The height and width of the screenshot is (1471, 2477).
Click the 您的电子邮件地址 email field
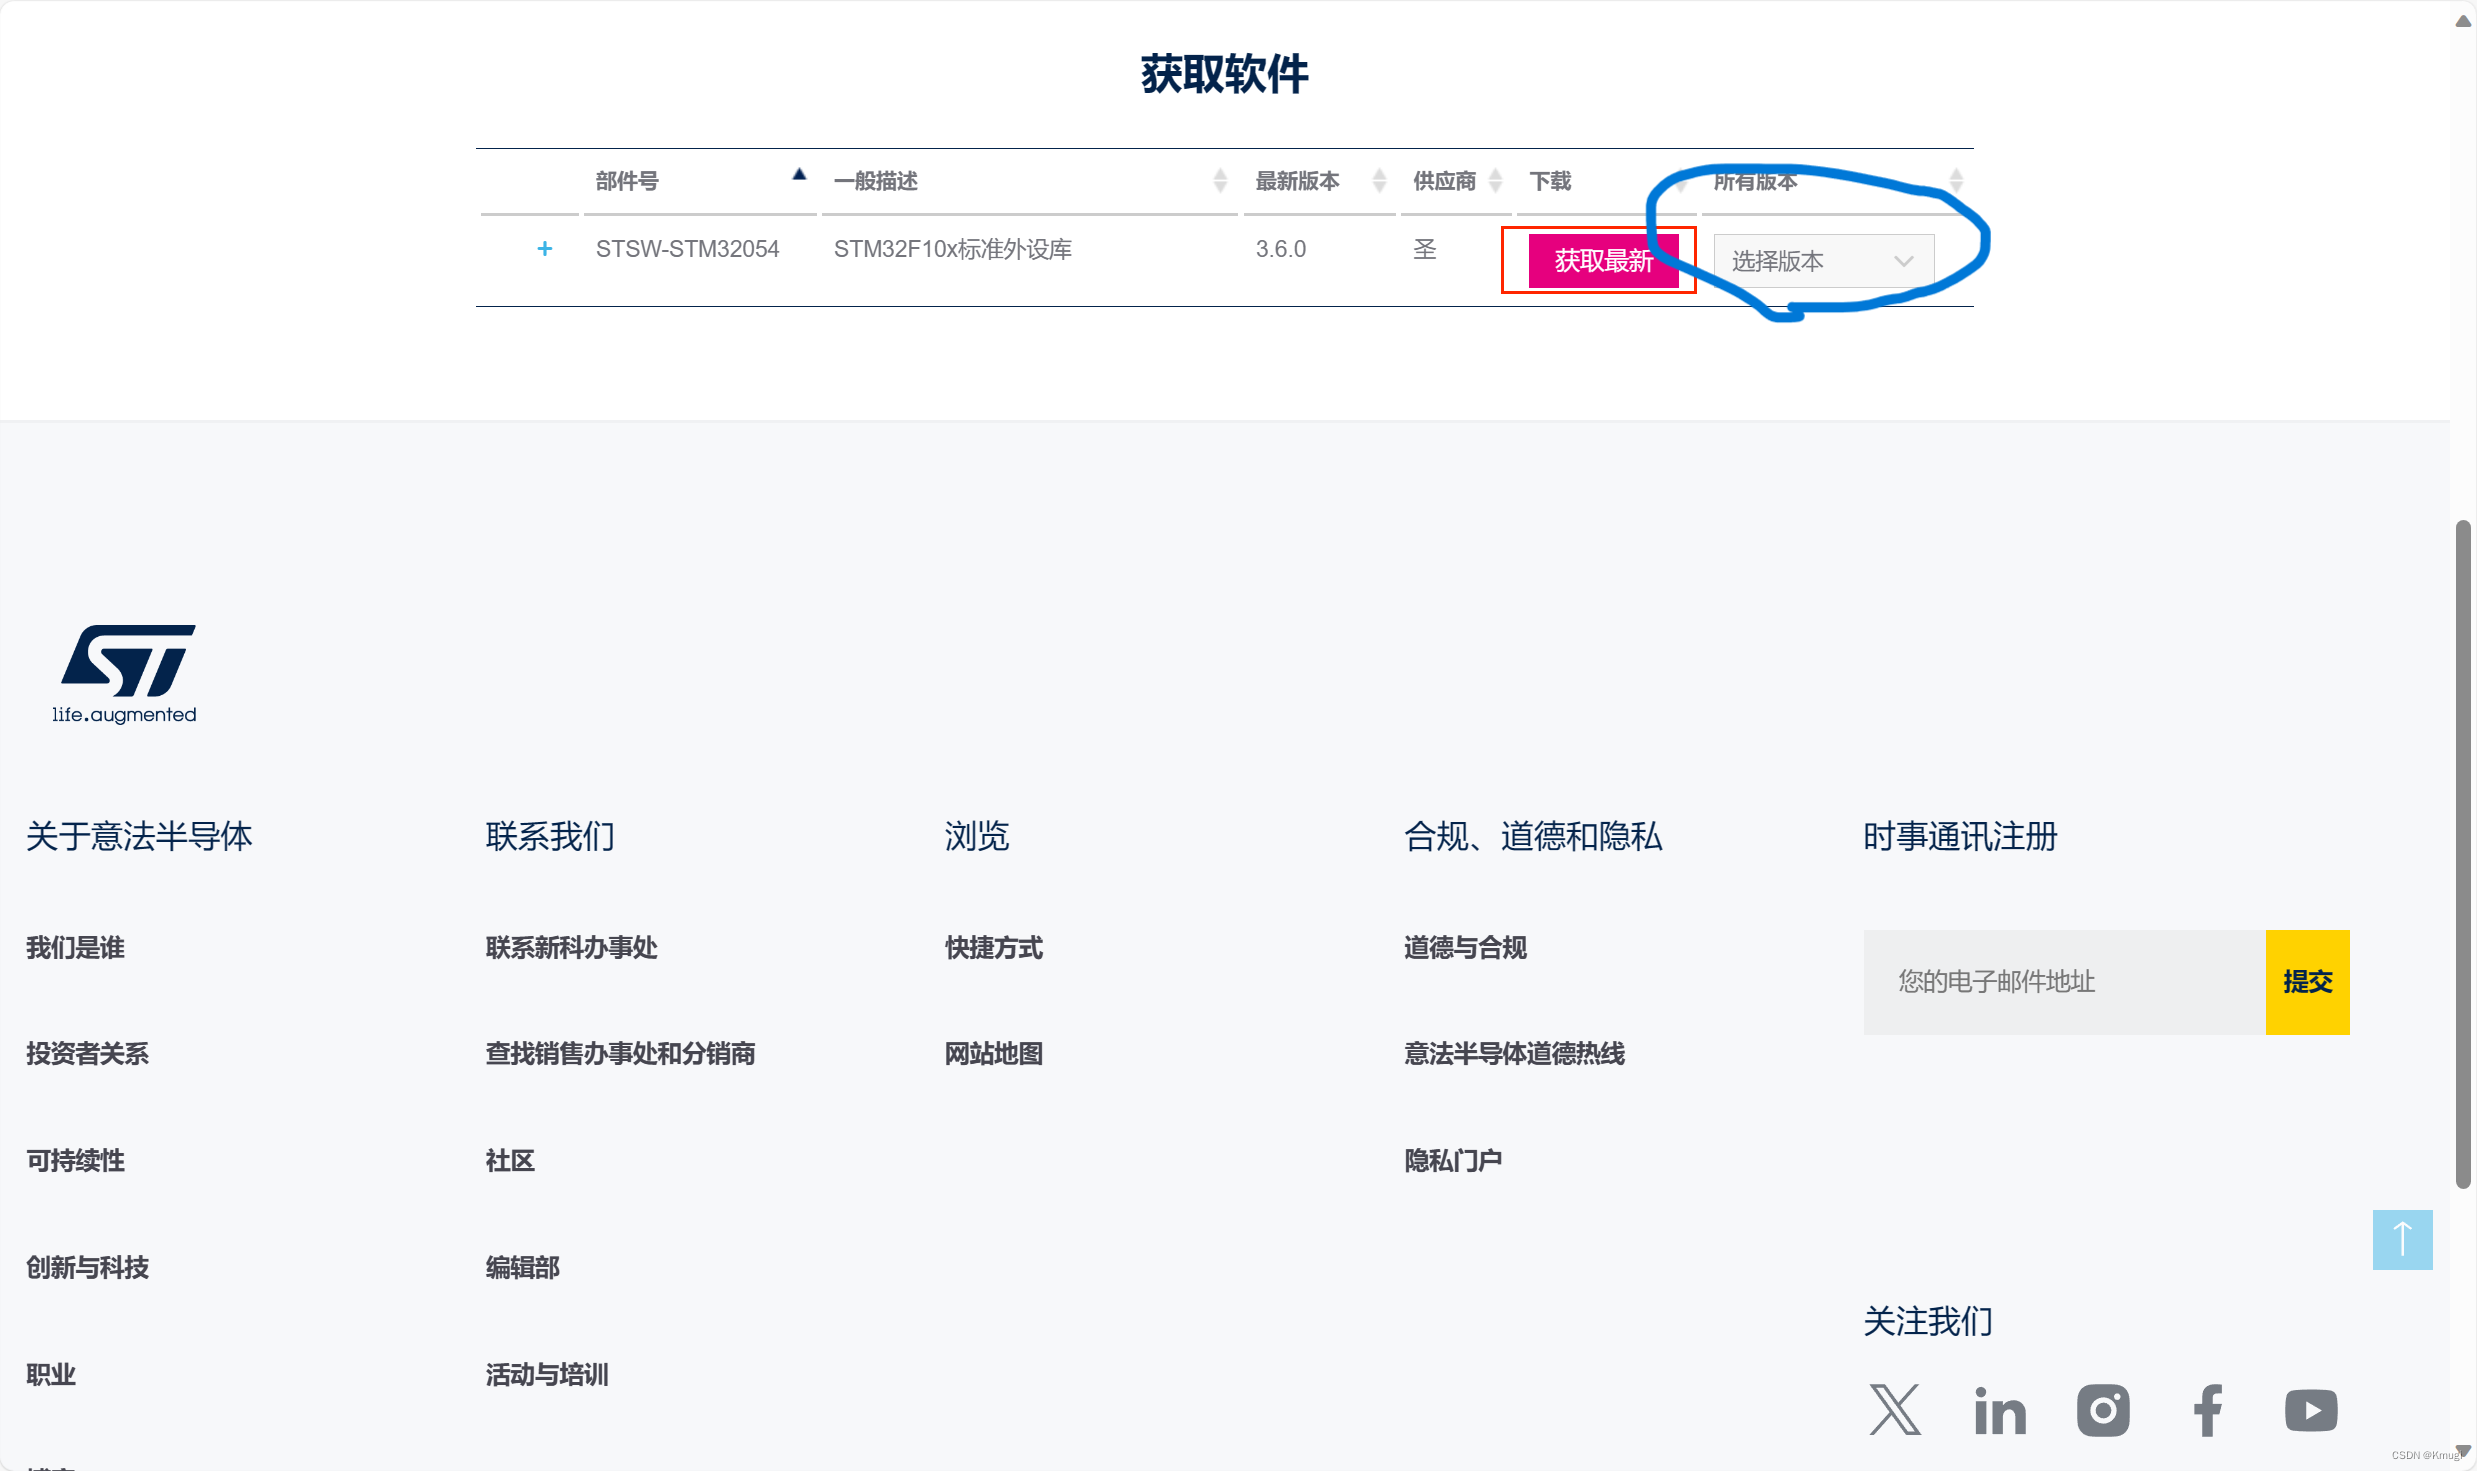[x=2064, y=982]
